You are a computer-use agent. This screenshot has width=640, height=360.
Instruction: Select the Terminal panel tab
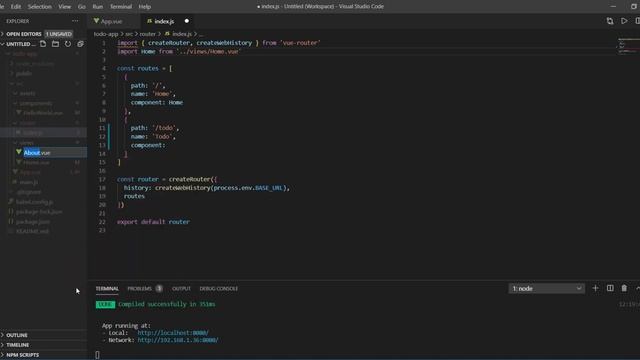click(x=107, y=288)
